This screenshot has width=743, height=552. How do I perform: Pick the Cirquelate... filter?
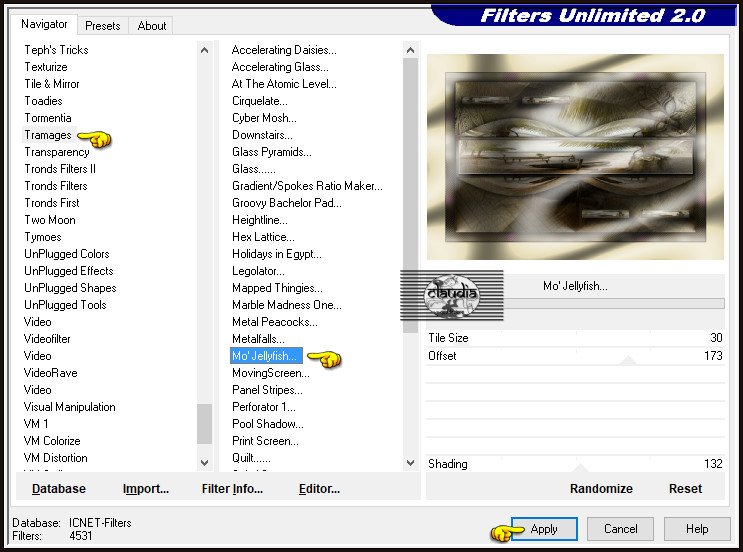tap(260, 101)
